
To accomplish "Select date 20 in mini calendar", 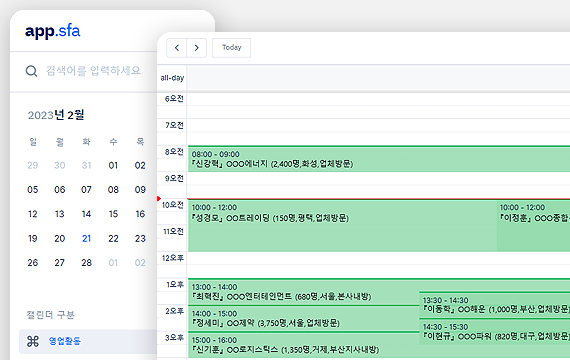I will tap(60, 238).
